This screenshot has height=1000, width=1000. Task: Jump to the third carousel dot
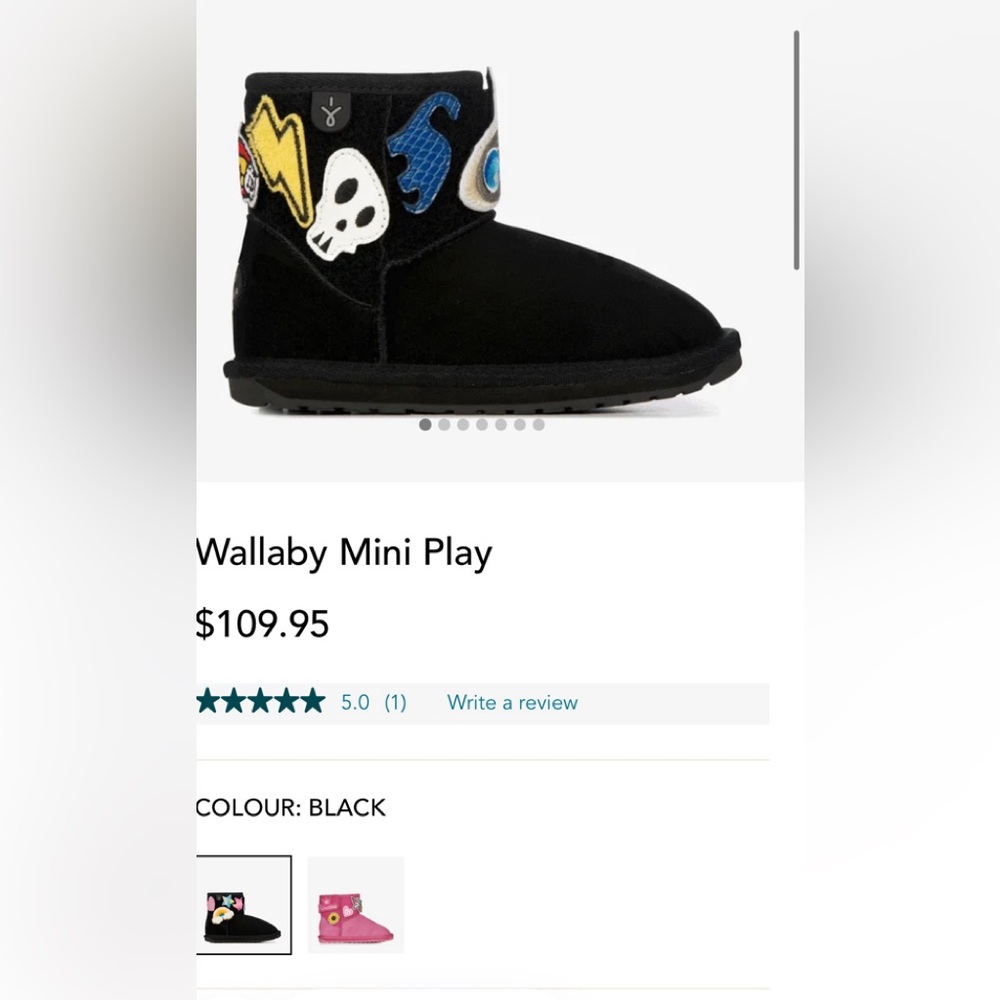(463, 425)
